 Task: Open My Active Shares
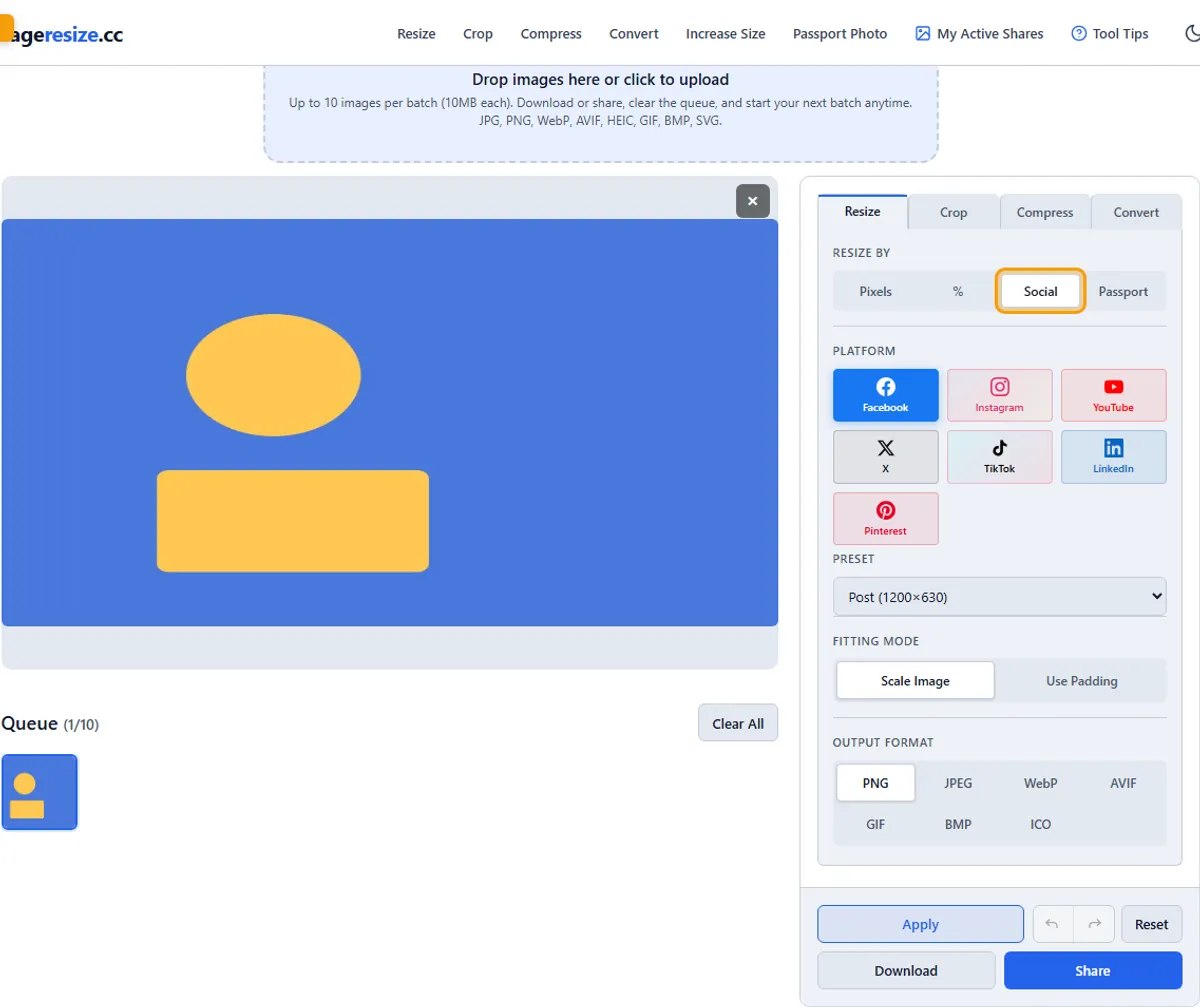click(x=979, y=33)
